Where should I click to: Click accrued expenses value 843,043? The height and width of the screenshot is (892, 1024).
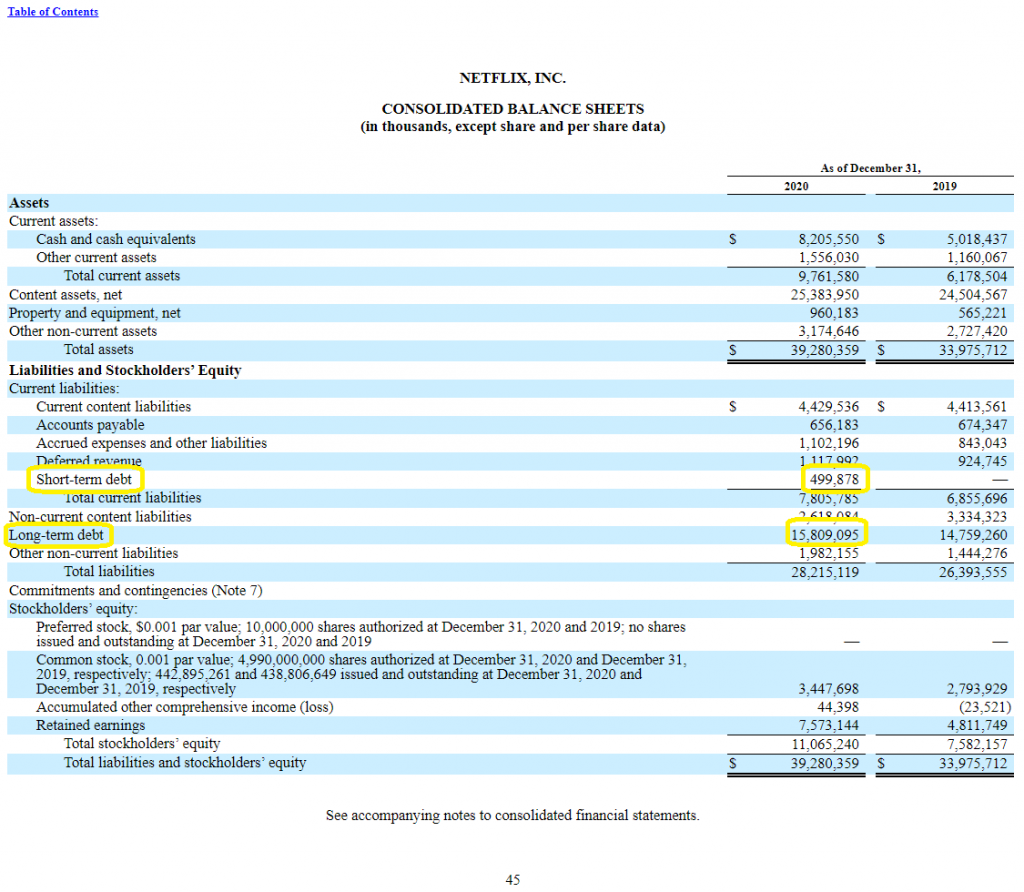[x=982, y=444]
